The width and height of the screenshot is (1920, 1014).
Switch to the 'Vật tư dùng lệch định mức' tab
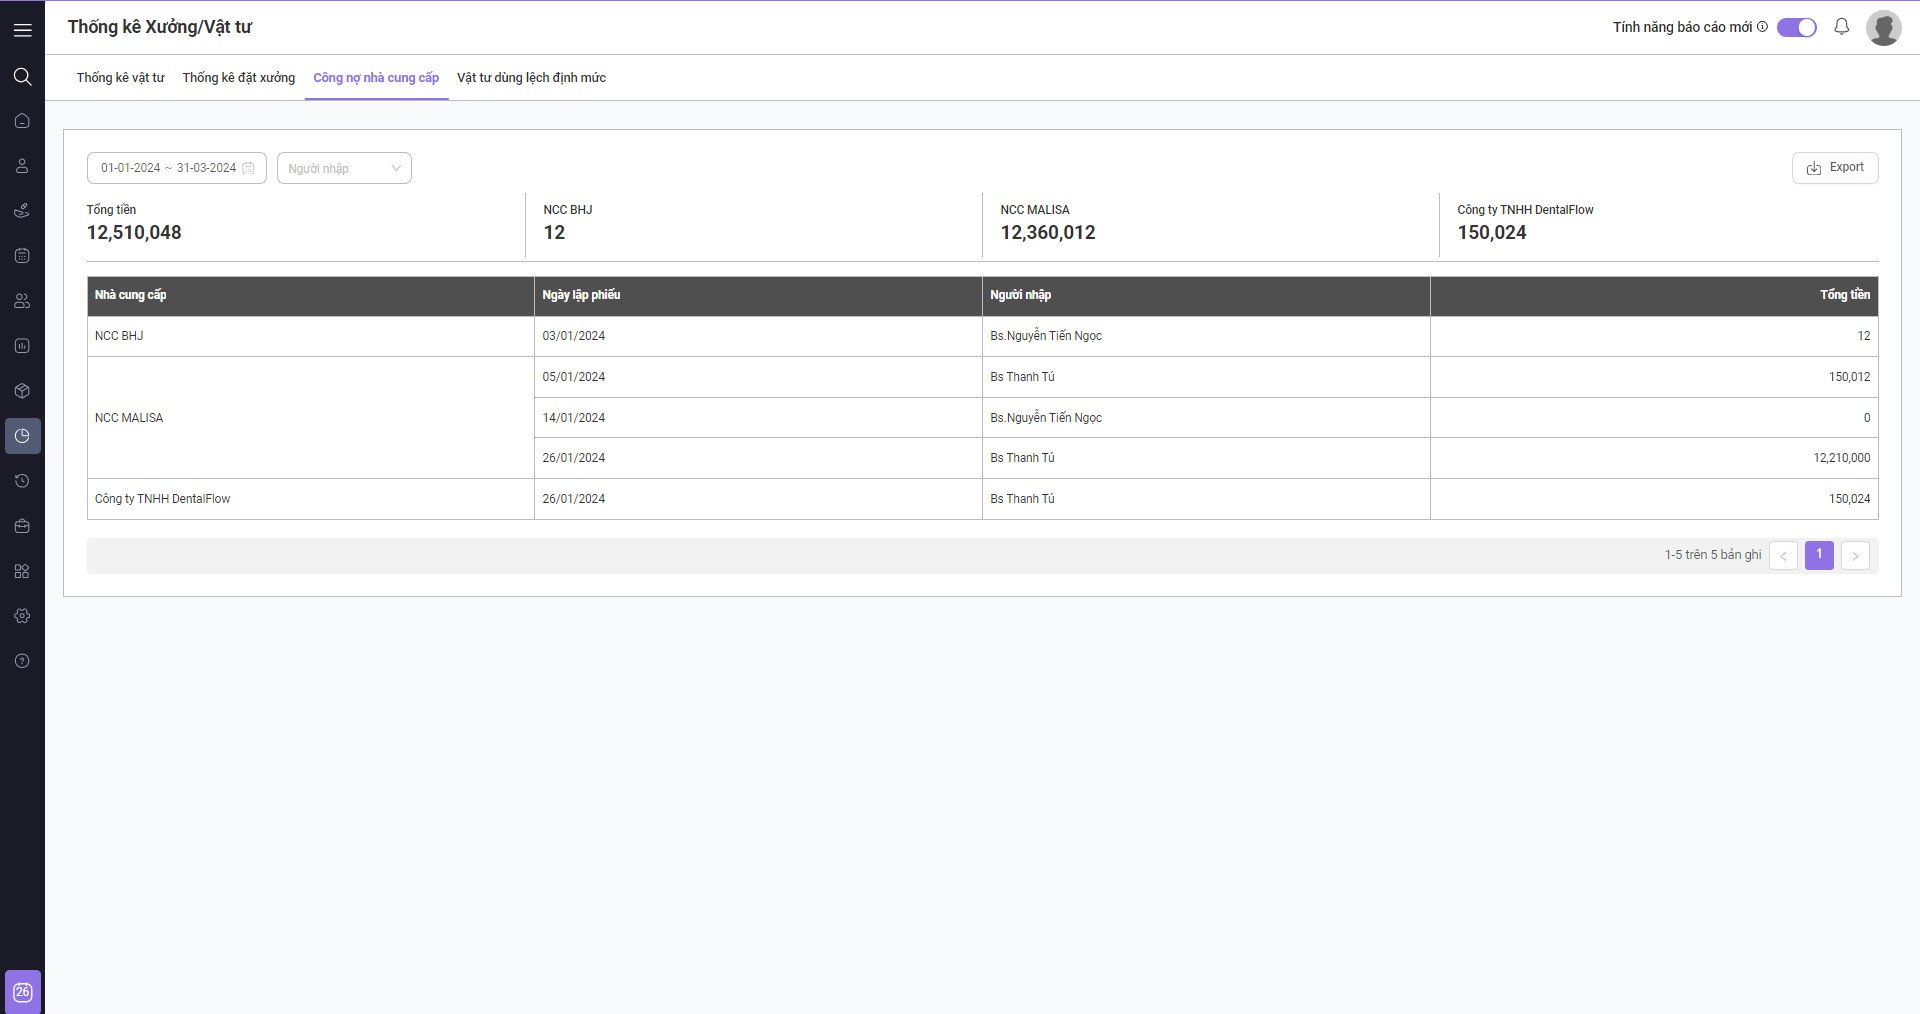pyautogui.click(x=531, y=78)
